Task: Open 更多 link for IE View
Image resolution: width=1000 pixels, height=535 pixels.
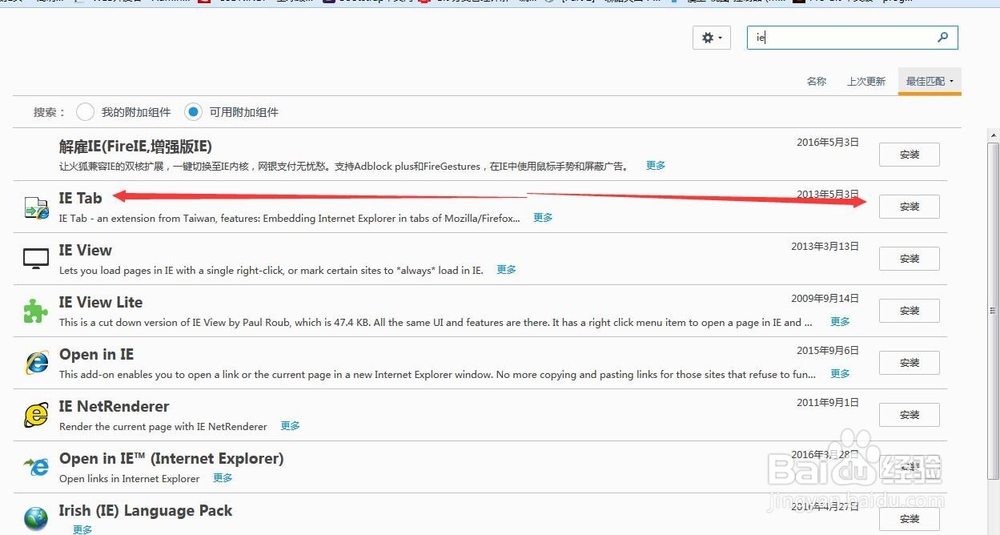Action: [506, 270]
